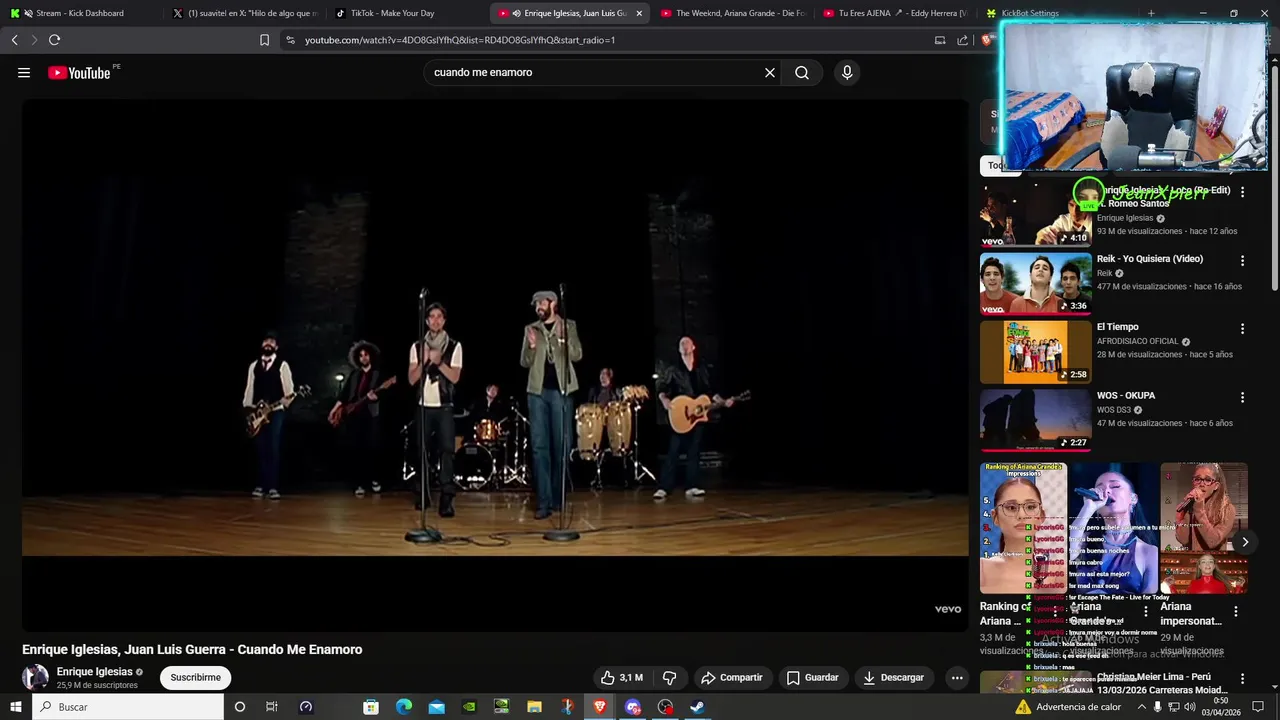Image resolution: width=1280 pixels, height=720 pixels.
Task: Click the Compartir button
Action: (x=732, y=678)
